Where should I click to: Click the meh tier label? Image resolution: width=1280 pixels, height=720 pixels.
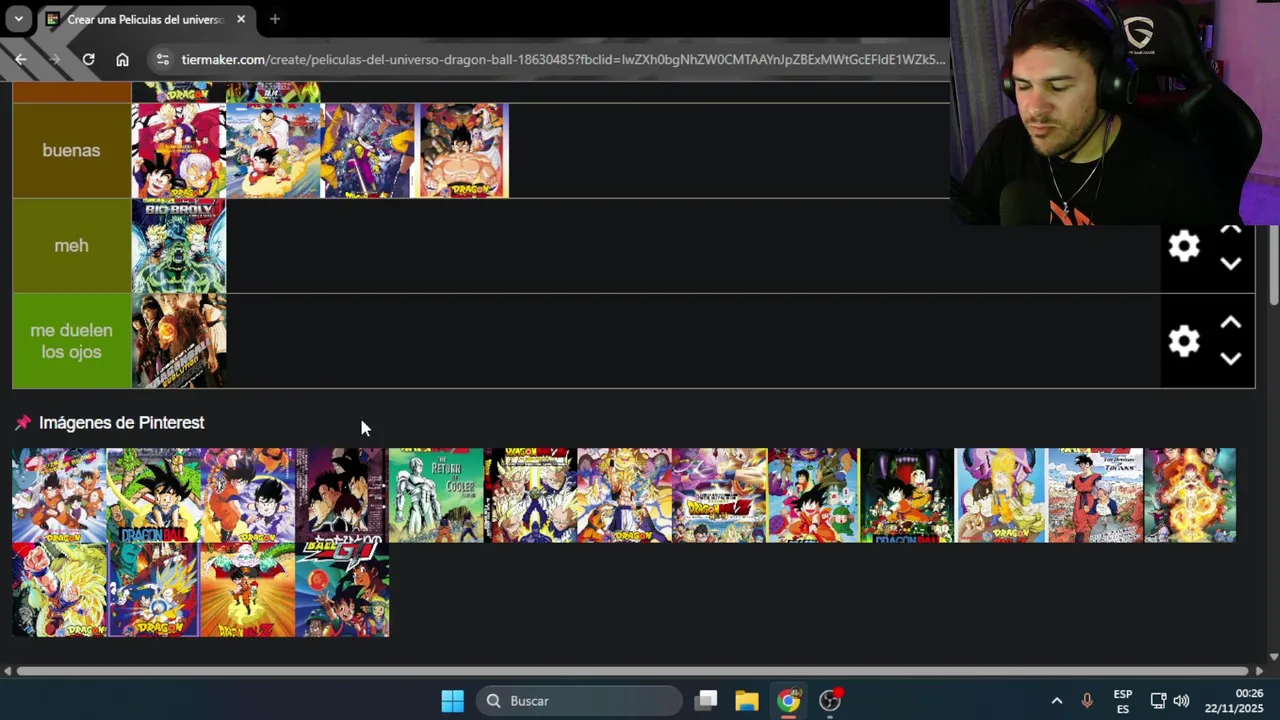[71, 245]
